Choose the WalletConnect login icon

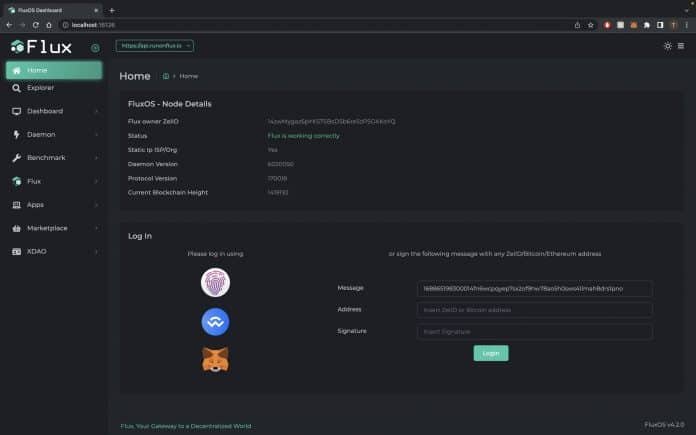coord(215,321)
